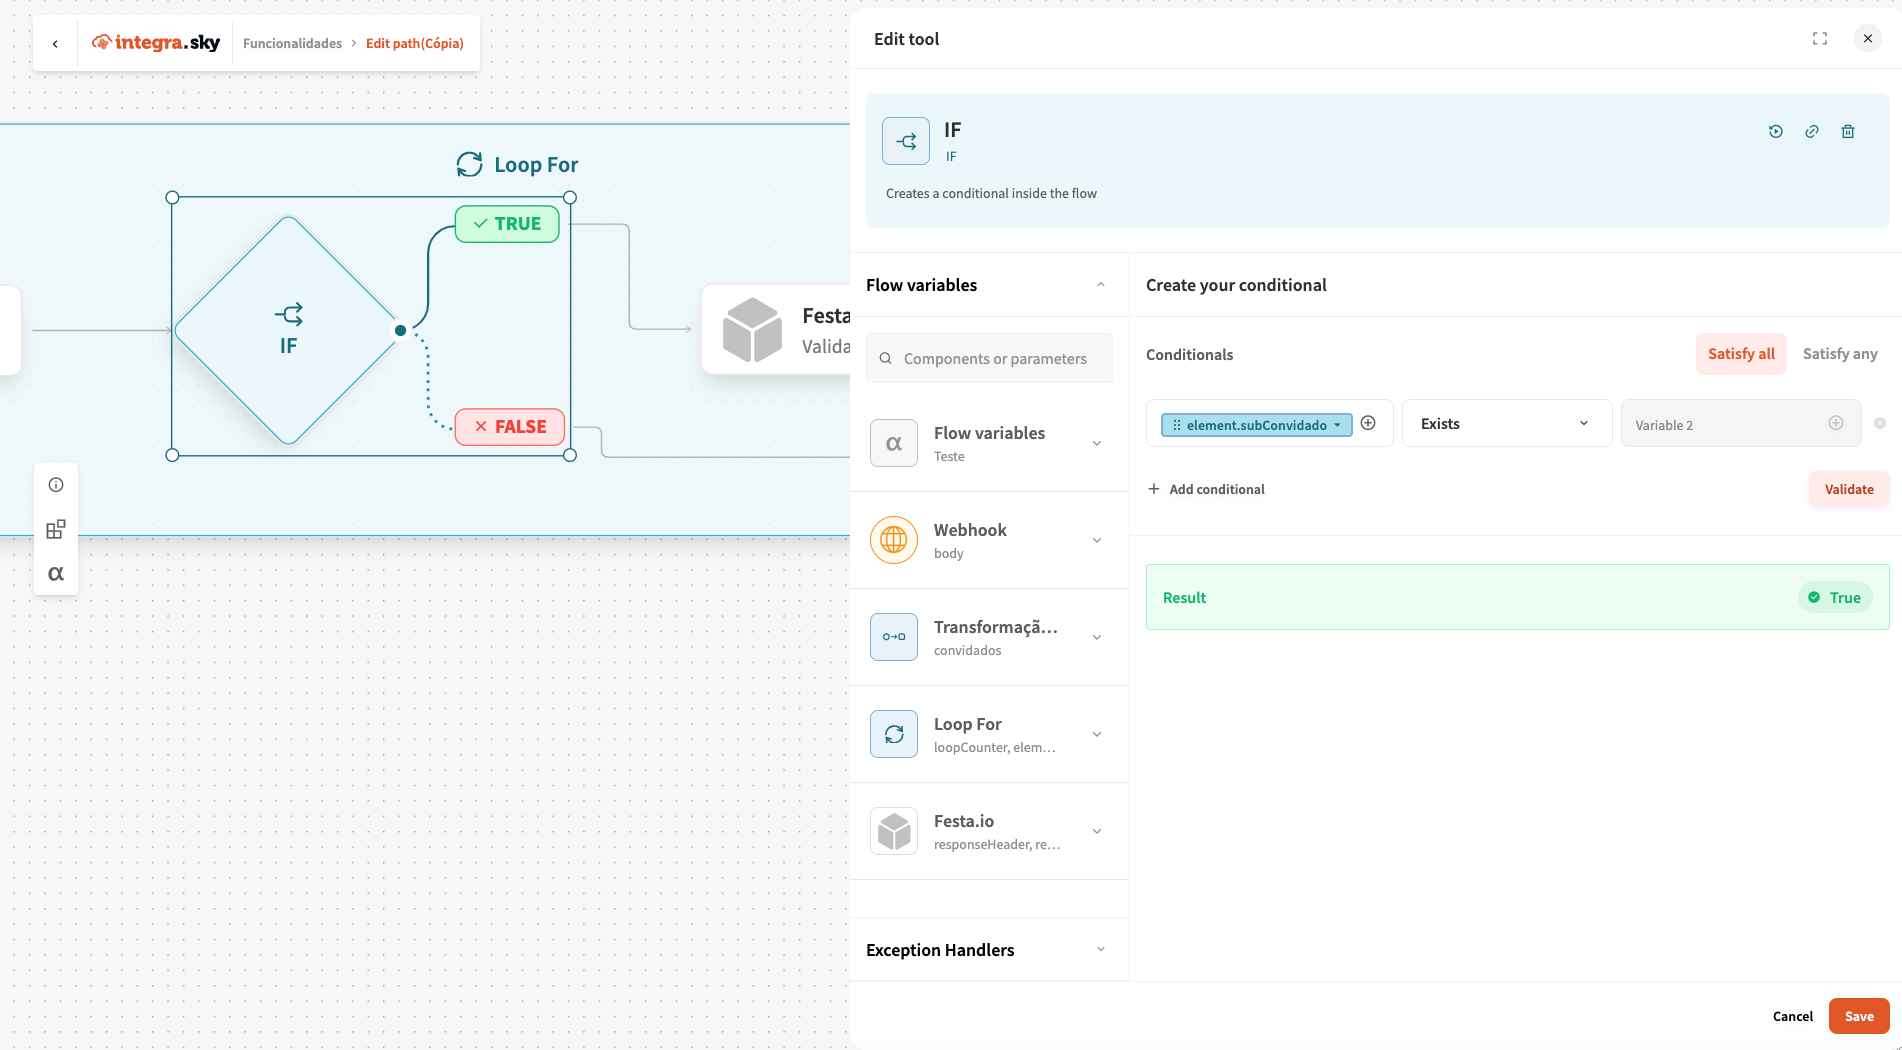Click the info icon in canvas toolbar
1902x1050 pixels.
(x=56, y=485)
